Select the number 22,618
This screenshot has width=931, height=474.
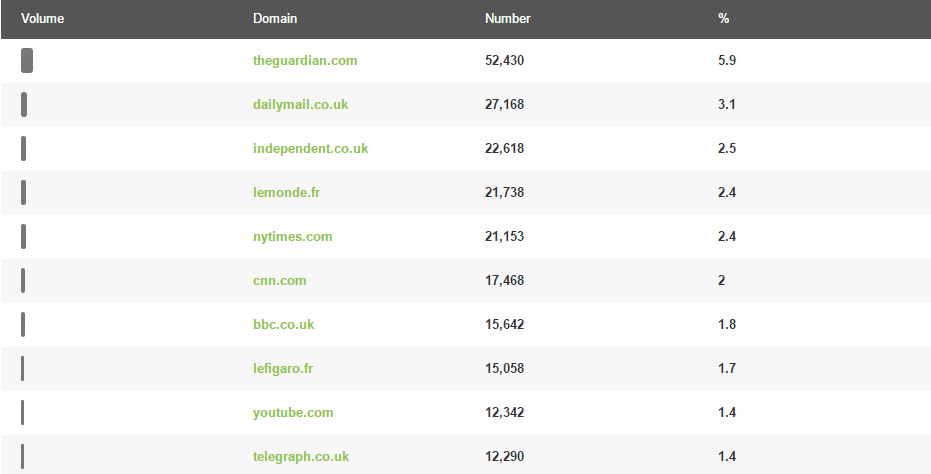[505, 148]
